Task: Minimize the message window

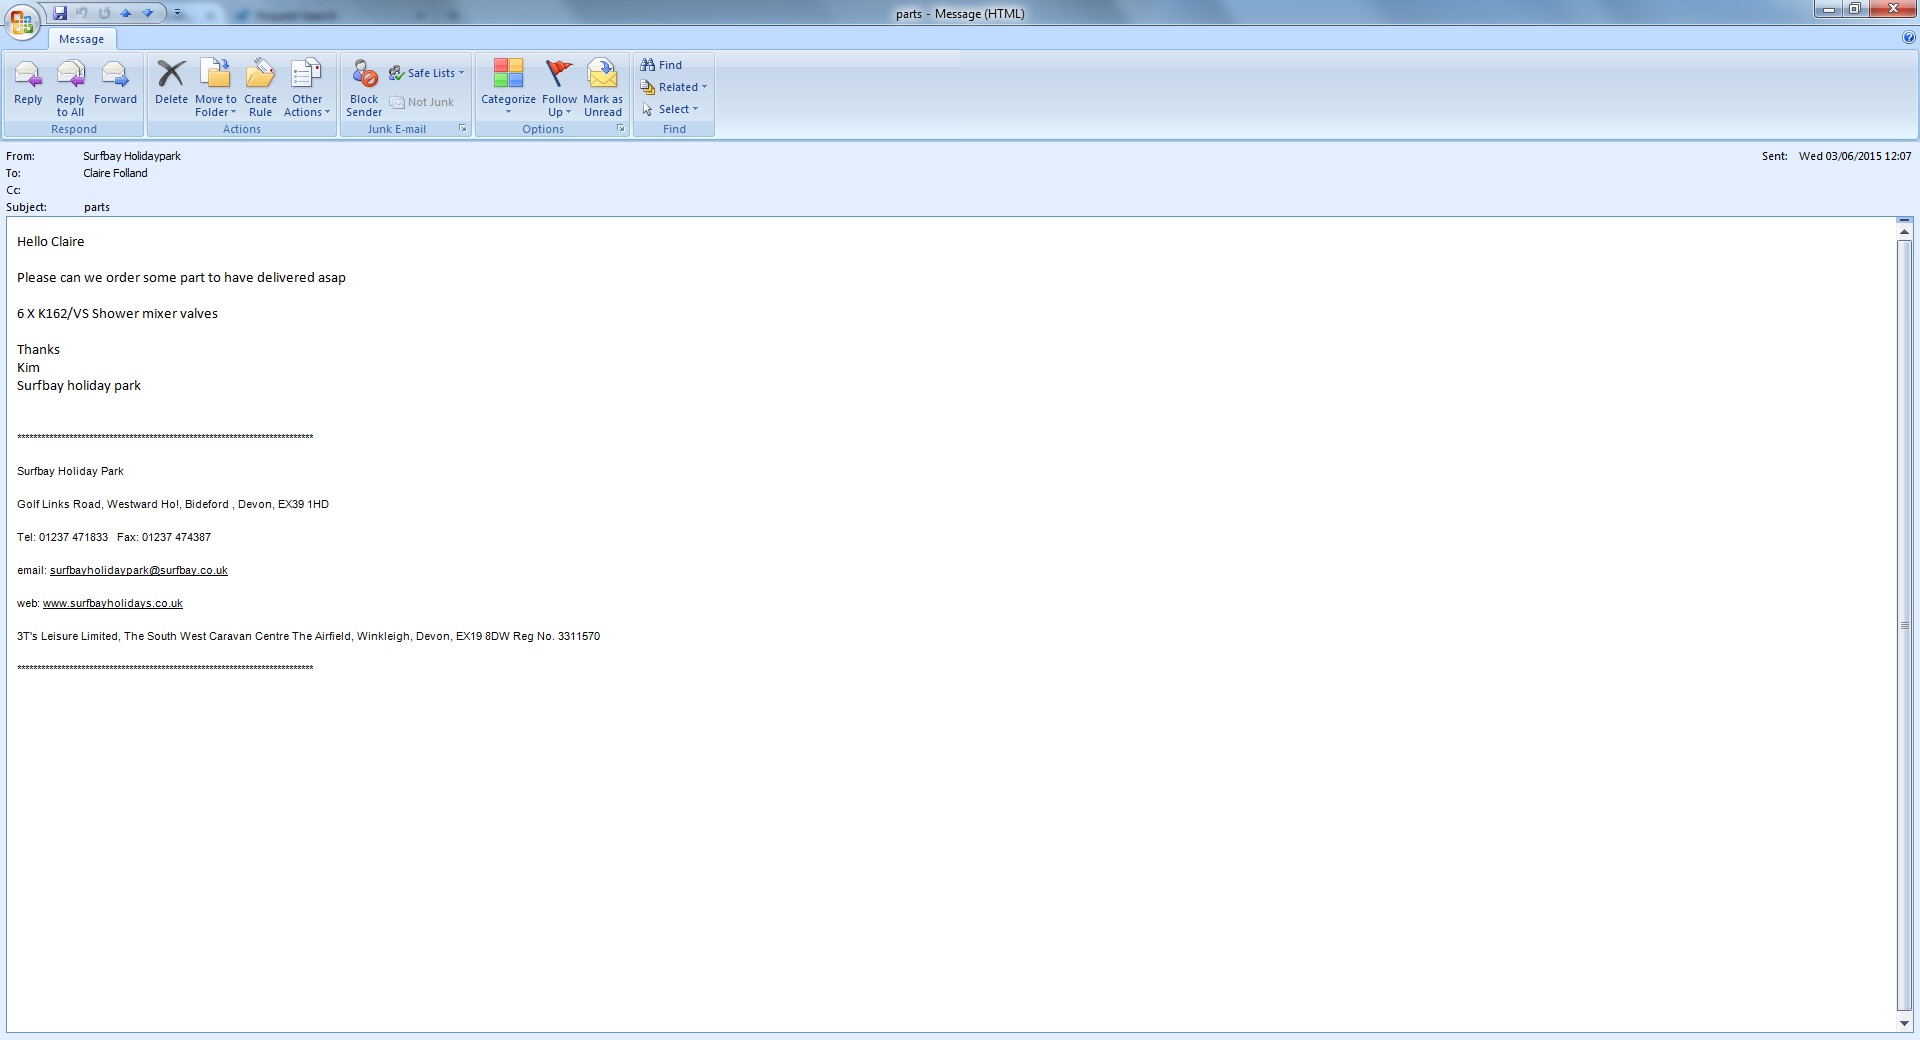Action: 1828,9
